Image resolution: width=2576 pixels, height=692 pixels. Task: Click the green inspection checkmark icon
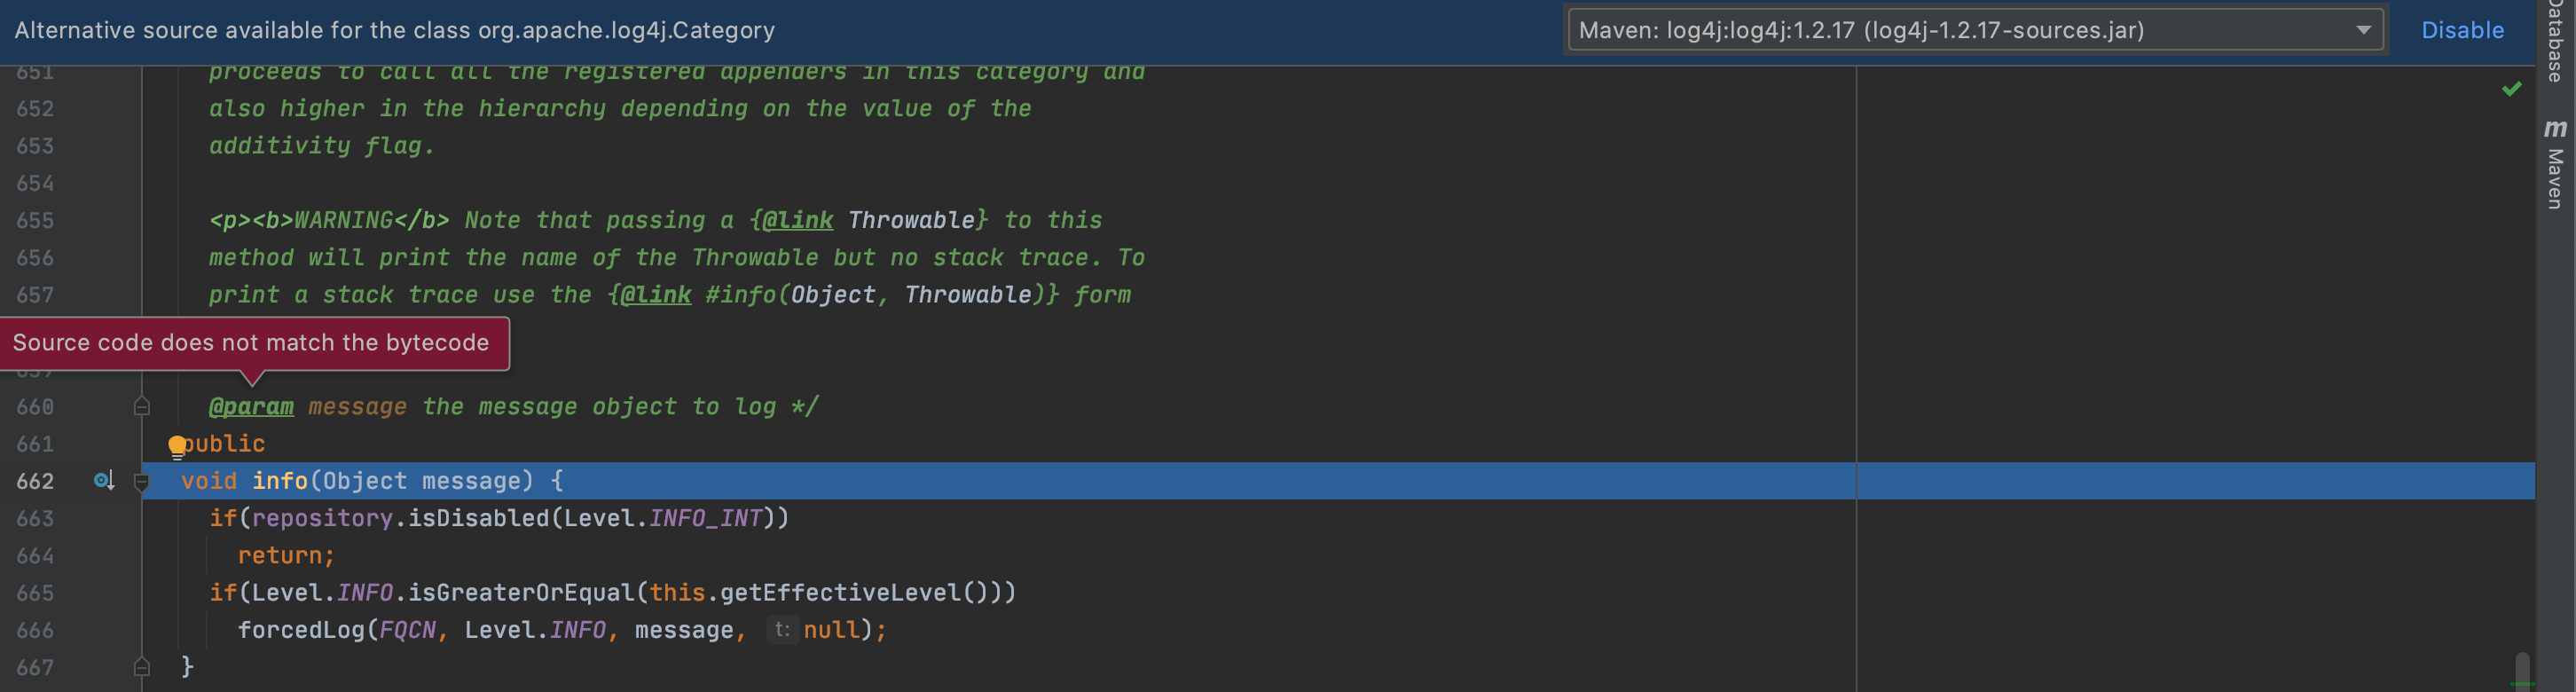[x=2511, y=90]
